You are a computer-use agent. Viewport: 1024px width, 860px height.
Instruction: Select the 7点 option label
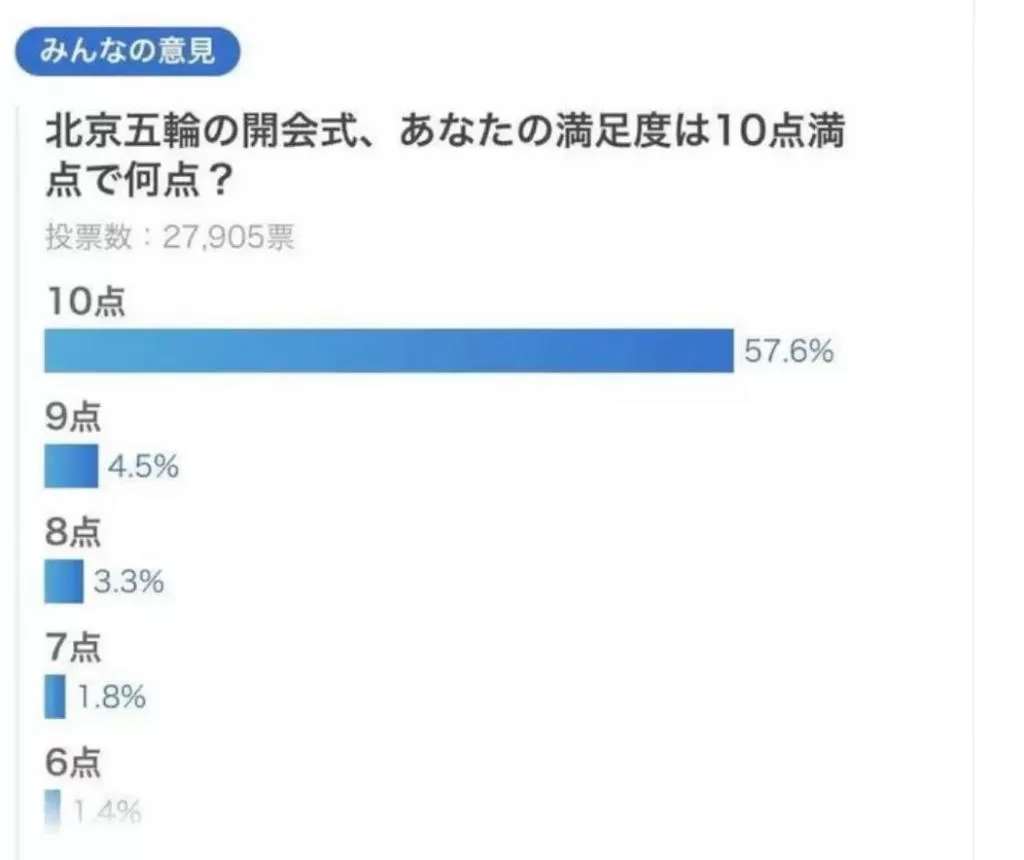click(72, 647)
